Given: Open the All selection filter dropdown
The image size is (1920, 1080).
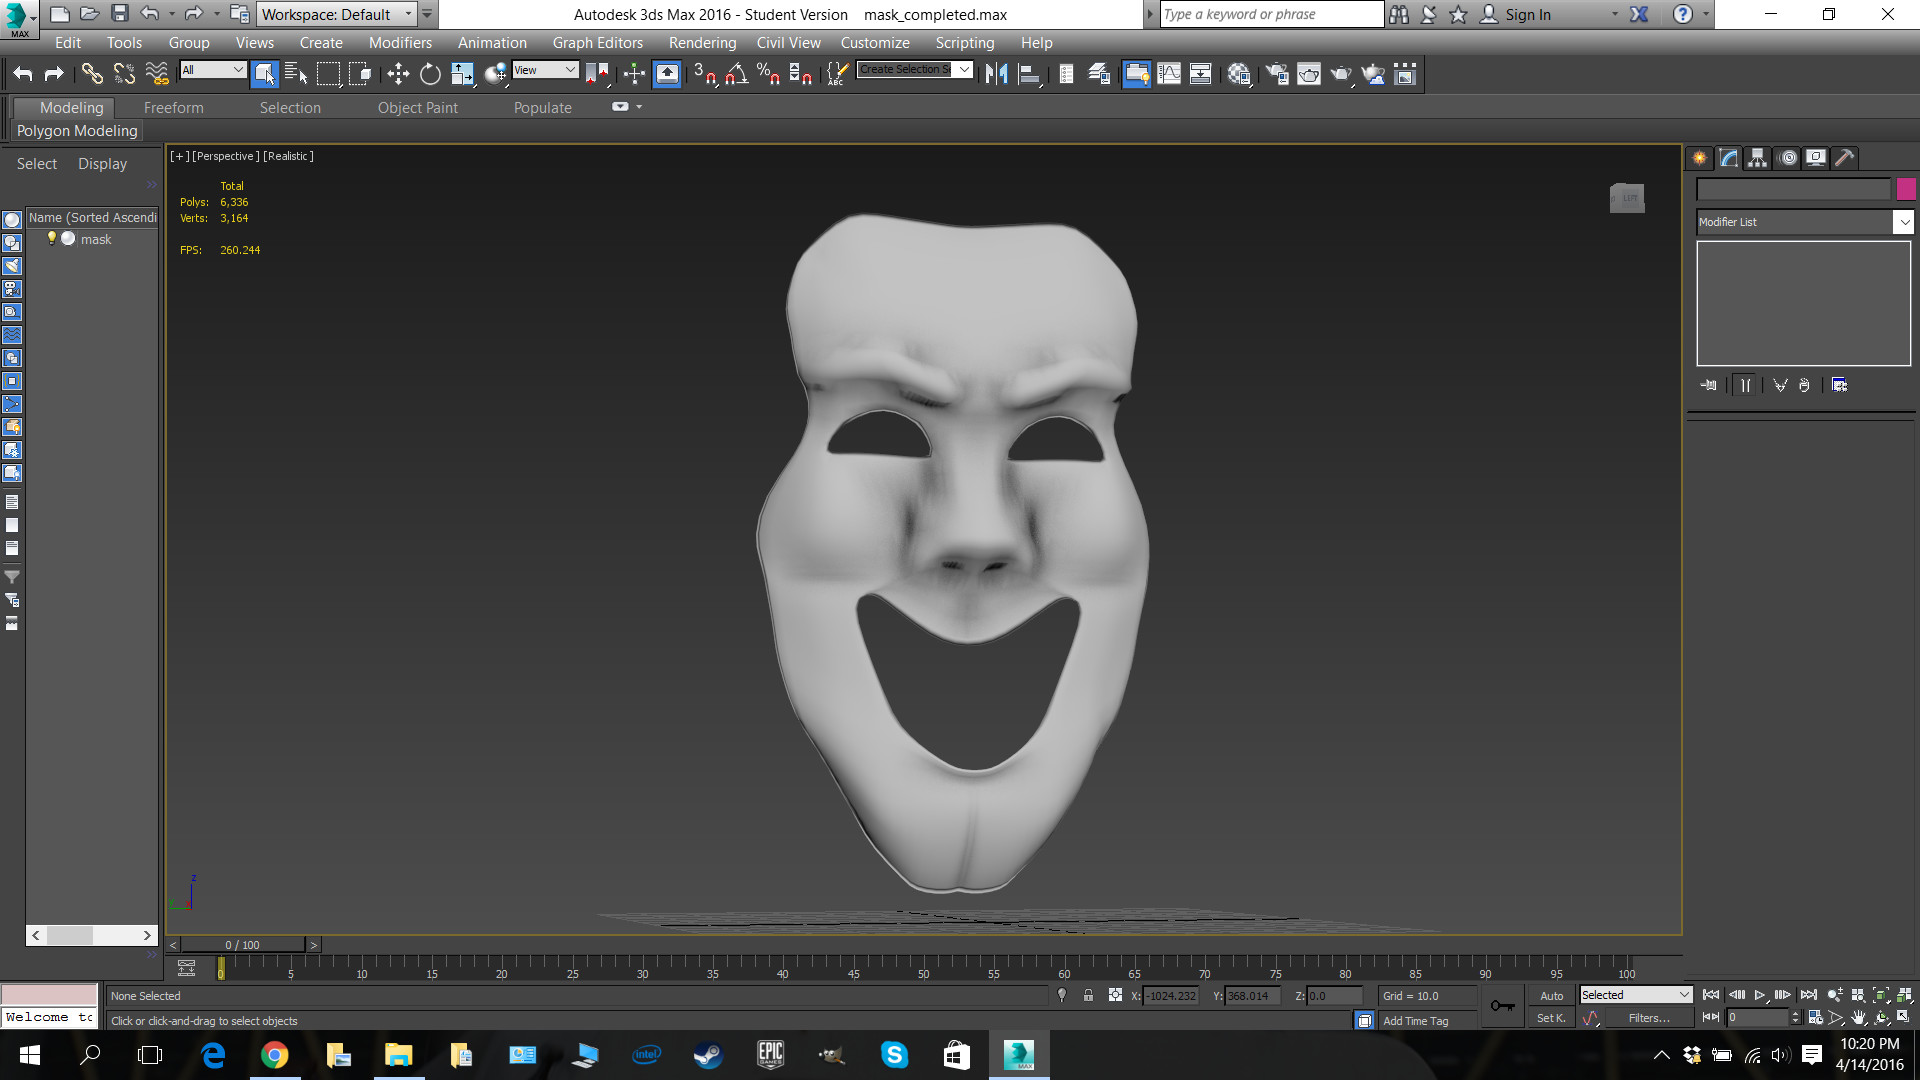Looking at the screenshot, I should (x=213, y=69).
